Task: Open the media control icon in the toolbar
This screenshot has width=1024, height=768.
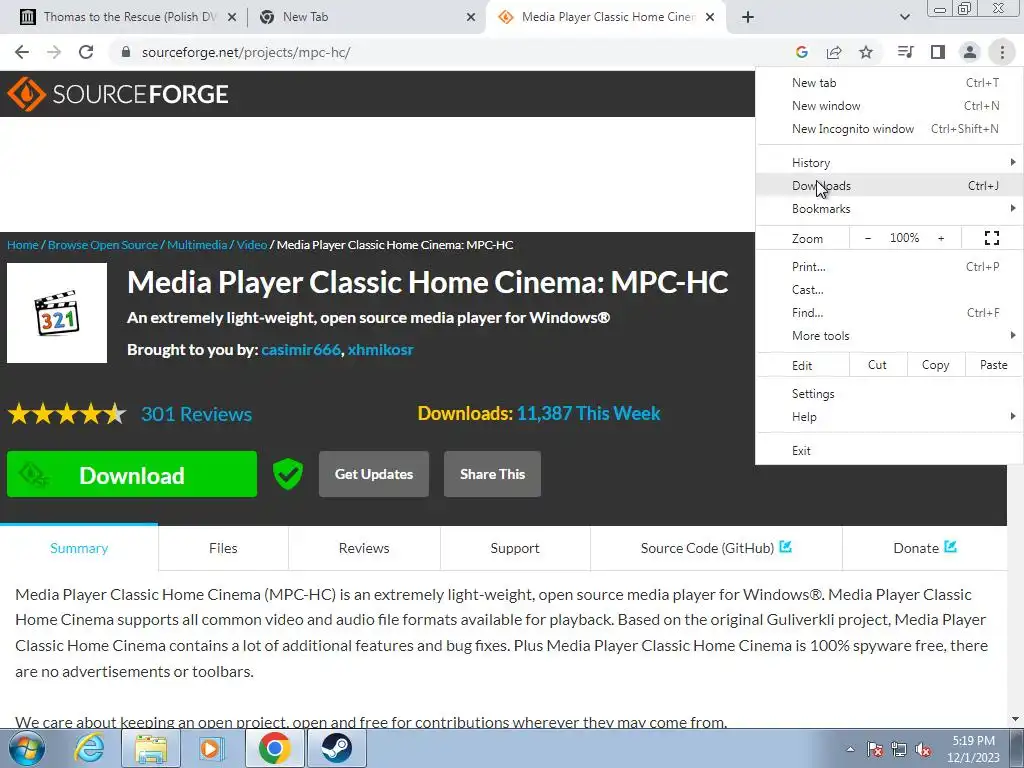Action: coord(905,52)
